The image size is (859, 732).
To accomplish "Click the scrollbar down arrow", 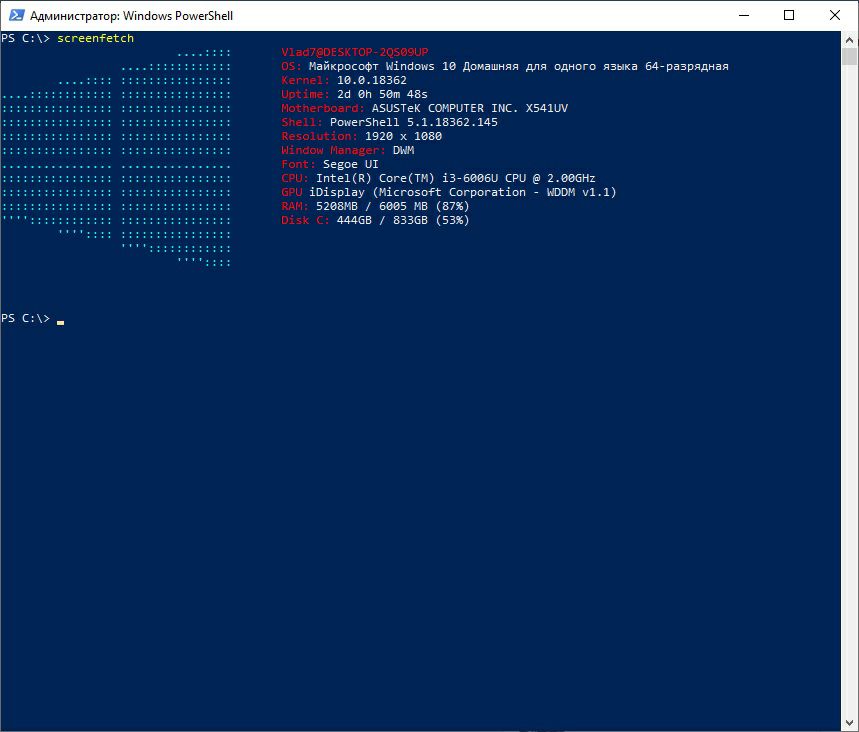I will coord(850,723).
